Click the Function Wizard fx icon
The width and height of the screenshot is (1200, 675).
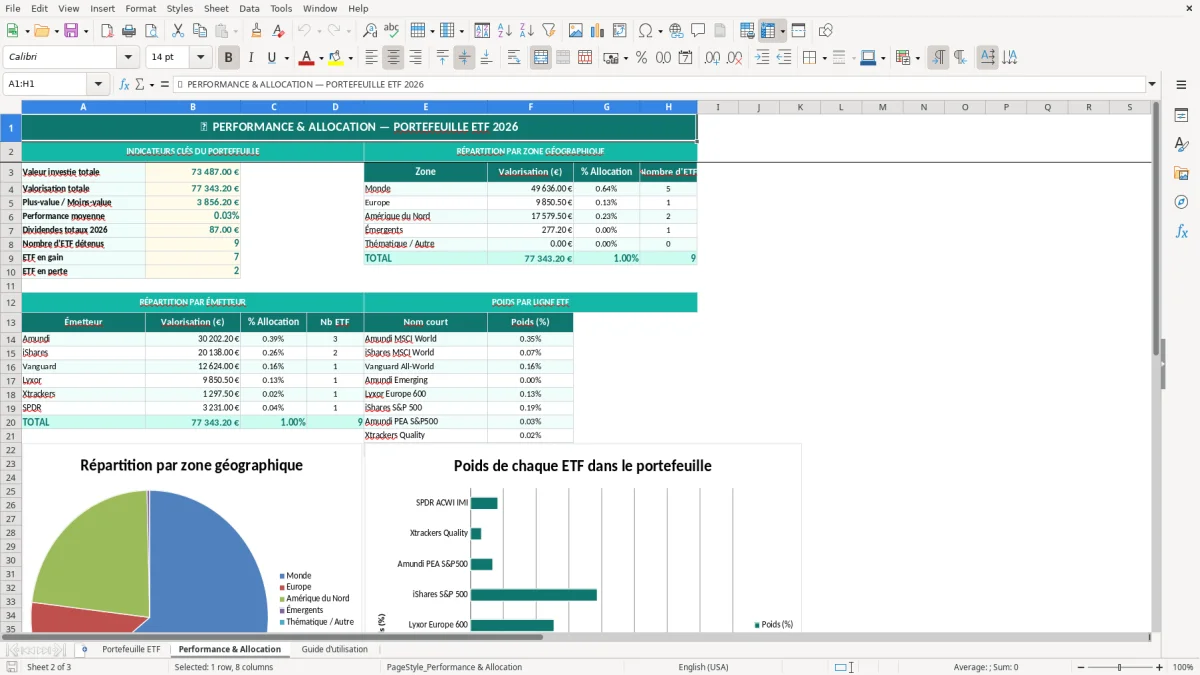125,84
